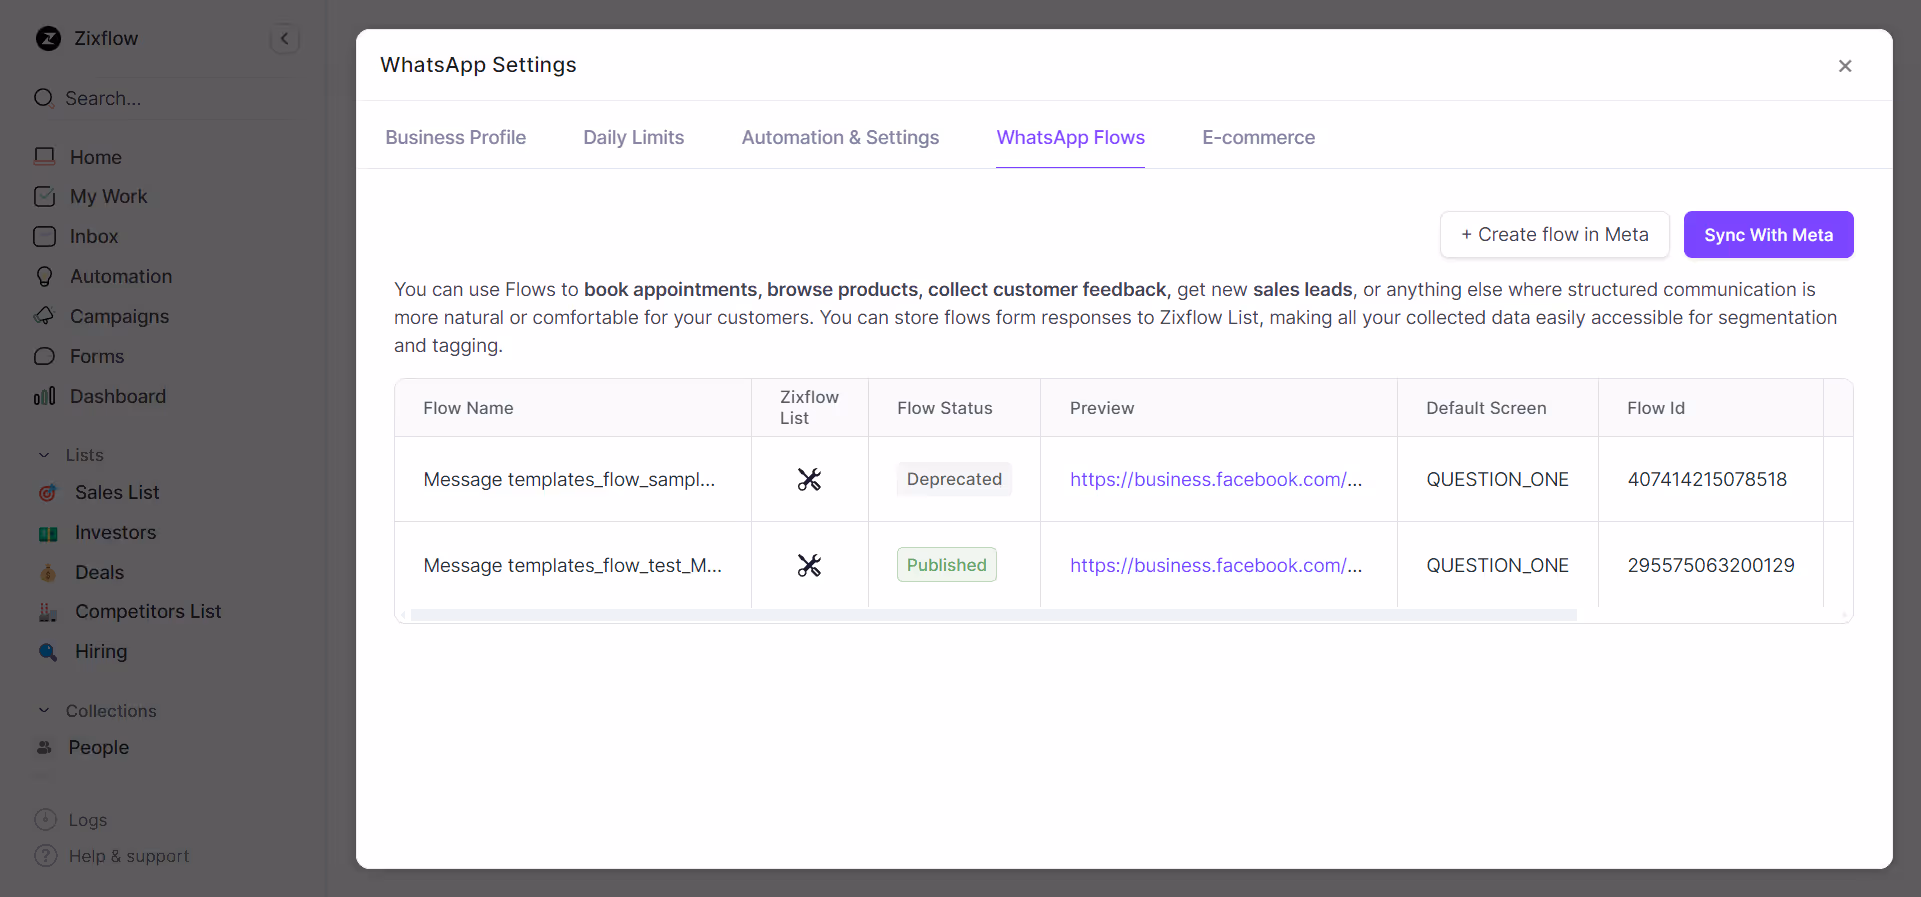Click the Automation bulb icon
Viewport: 1921px width, 897px height.
pyautogui.click(x=45, y=276)
